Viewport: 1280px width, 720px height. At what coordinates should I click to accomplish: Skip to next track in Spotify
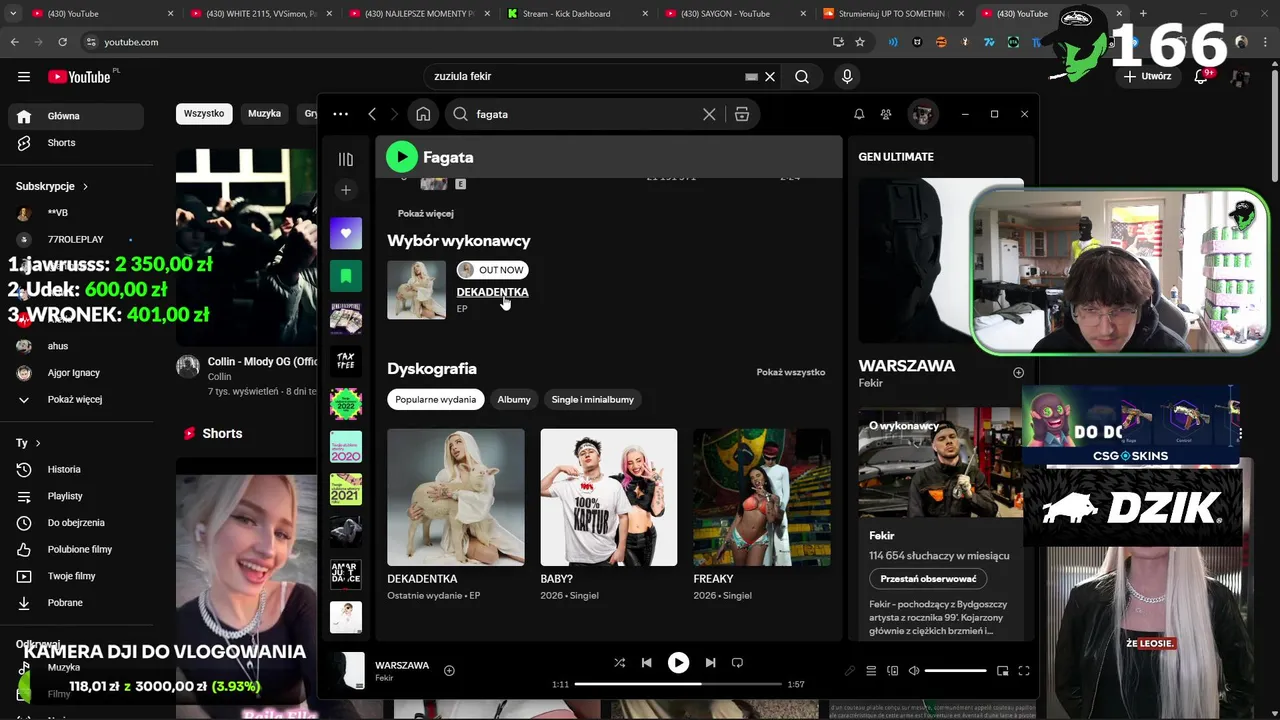coord(710,662)
